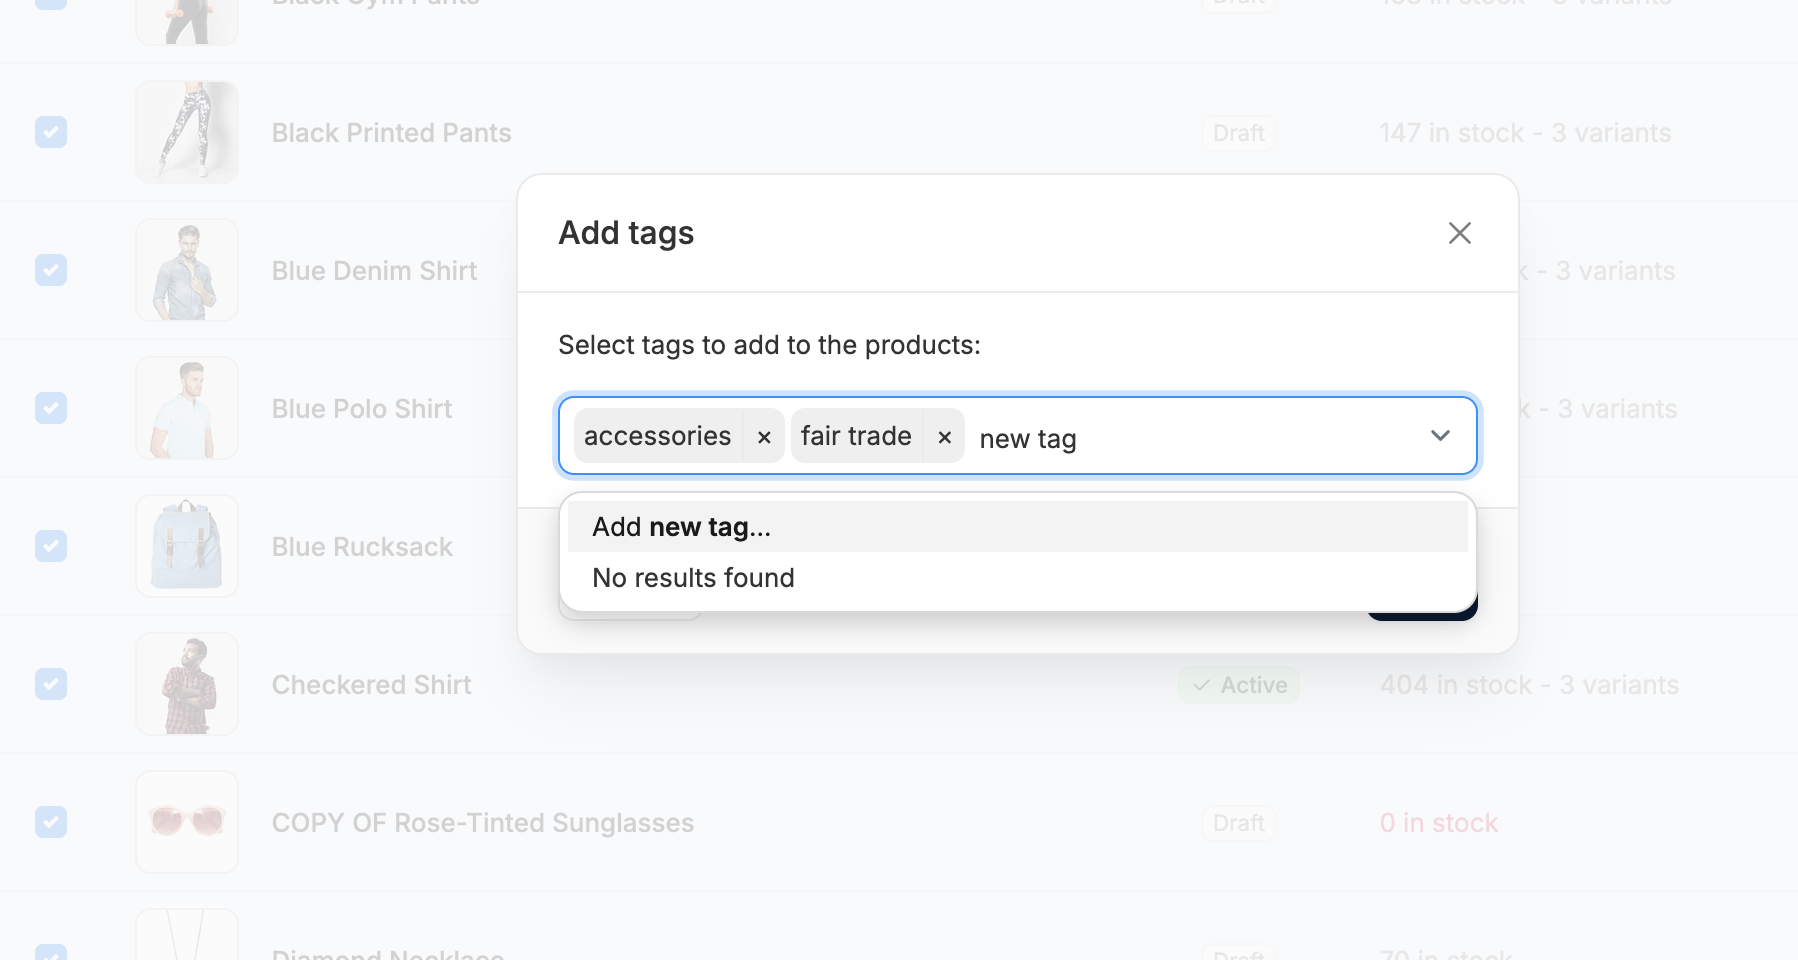
Task: Click the Active status badge
Action: click(1239, 685)
